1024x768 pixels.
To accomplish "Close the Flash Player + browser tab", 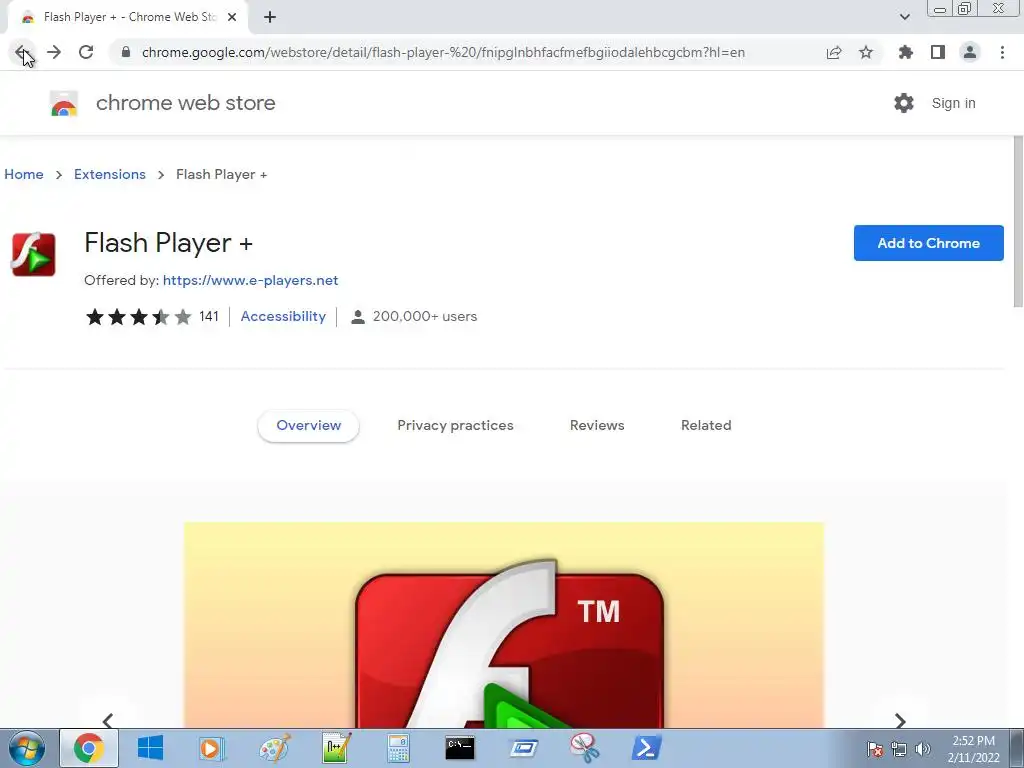I will pos(232,18).
